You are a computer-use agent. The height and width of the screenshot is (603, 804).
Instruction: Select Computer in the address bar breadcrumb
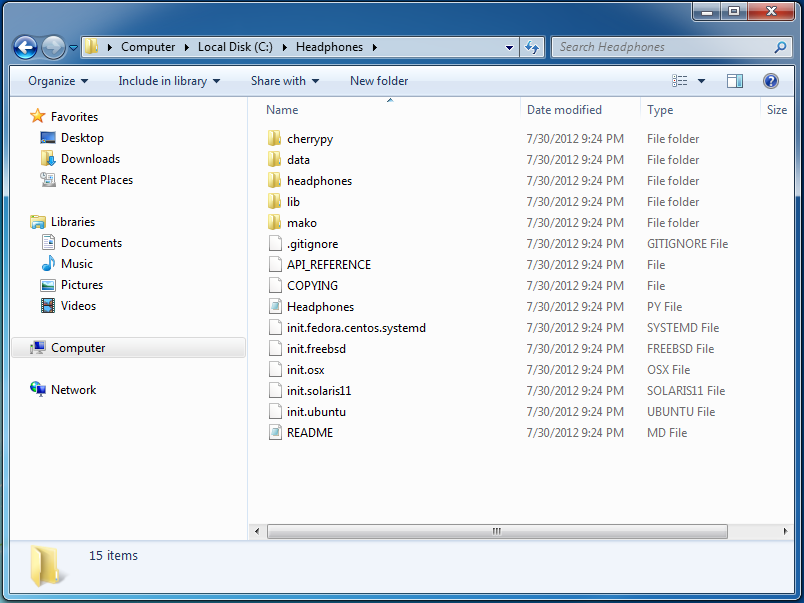[x=148, y=47]
